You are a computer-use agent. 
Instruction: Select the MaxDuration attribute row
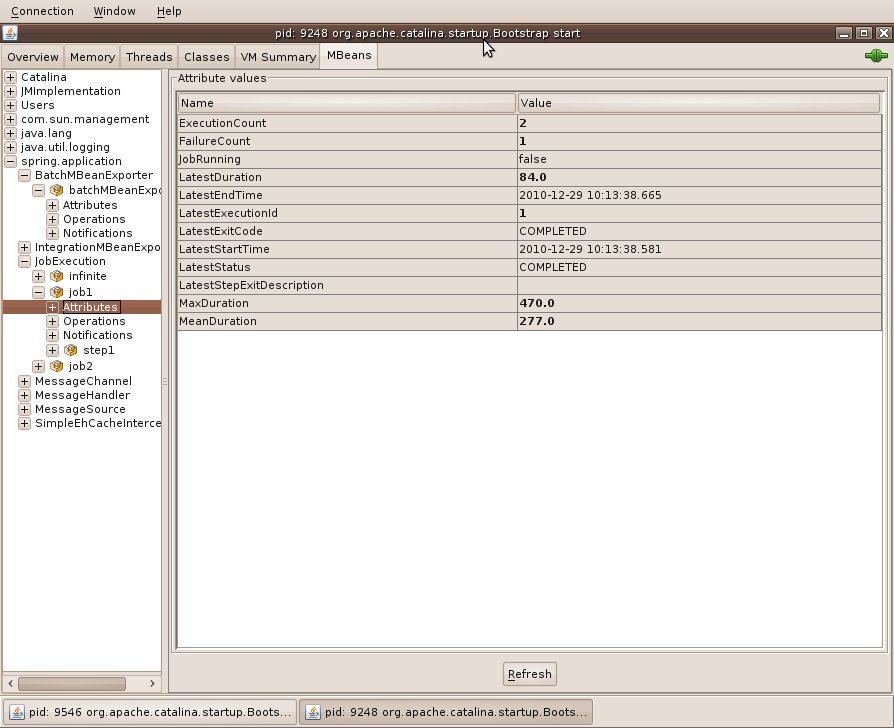click(400, 303)
